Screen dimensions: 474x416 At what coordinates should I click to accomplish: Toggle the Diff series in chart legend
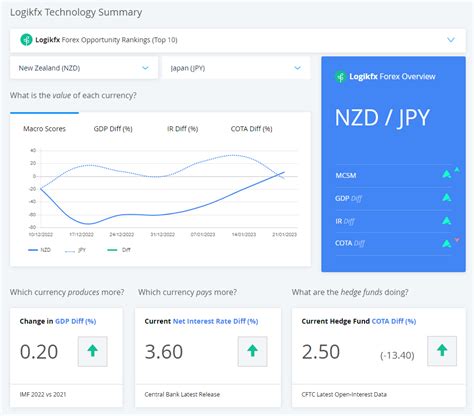point(119,250)
